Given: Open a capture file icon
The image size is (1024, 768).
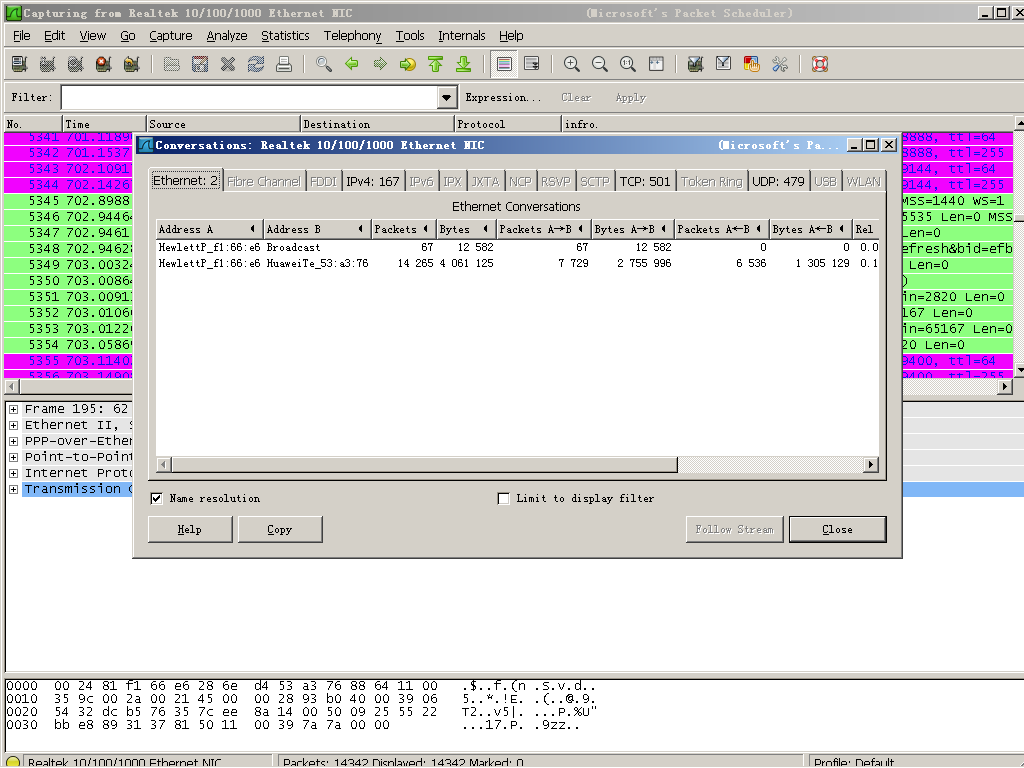Looking at the screenshot, I should 172,64.
